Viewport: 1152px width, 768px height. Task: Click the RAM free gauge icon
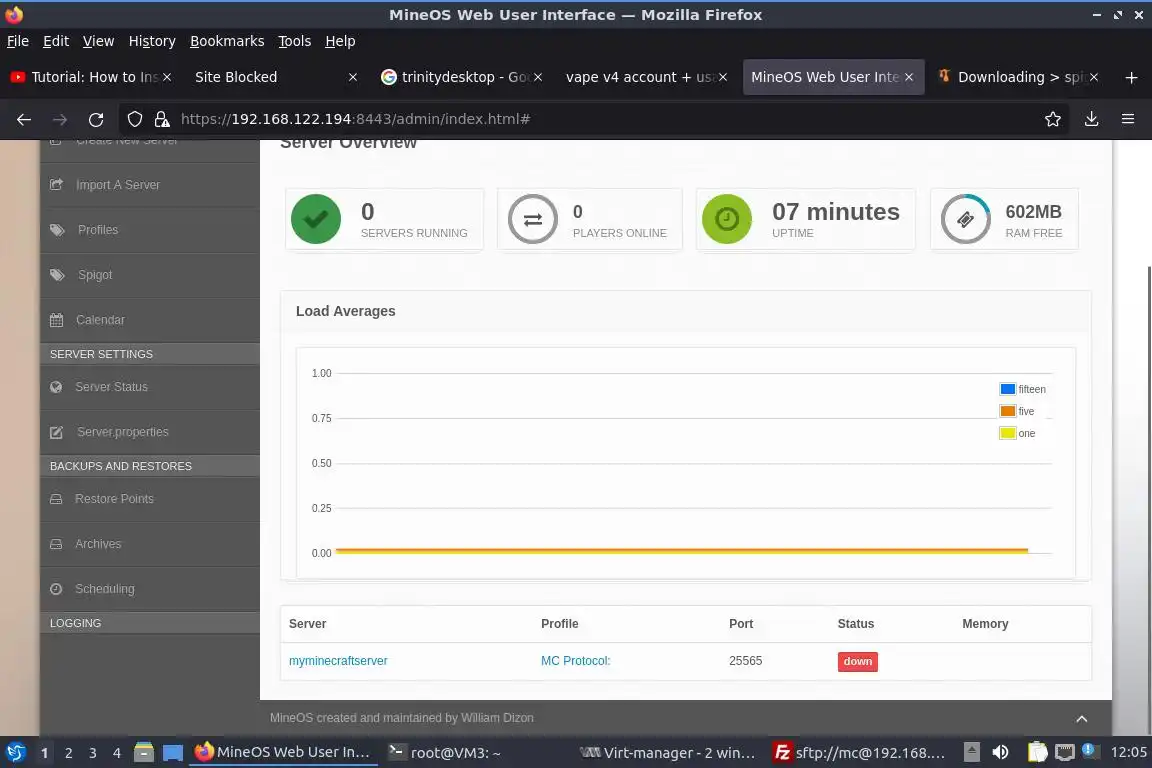pyautogui.click(x=965, y=219)
